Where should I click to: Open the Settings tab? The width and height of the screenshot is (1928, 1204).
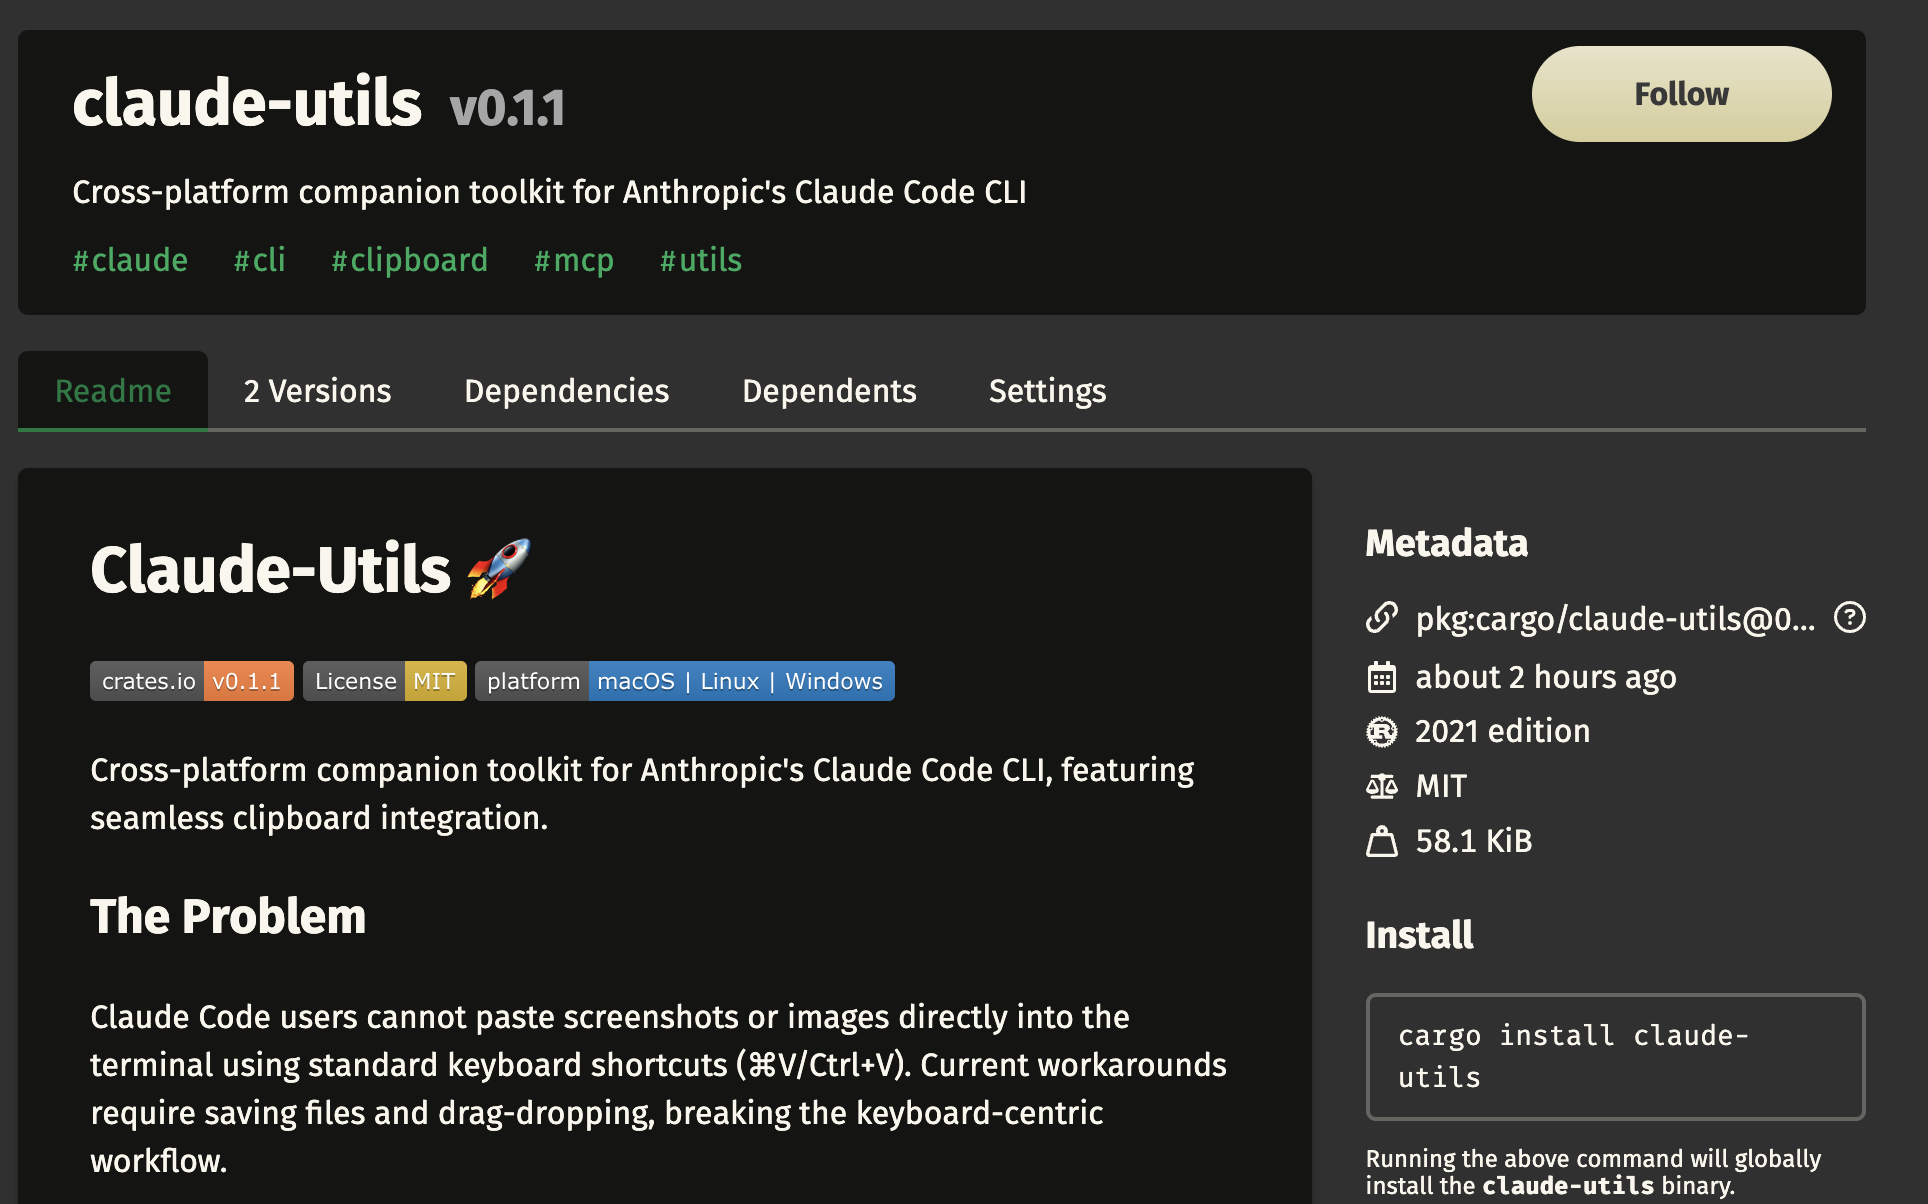click(1047, 391)
